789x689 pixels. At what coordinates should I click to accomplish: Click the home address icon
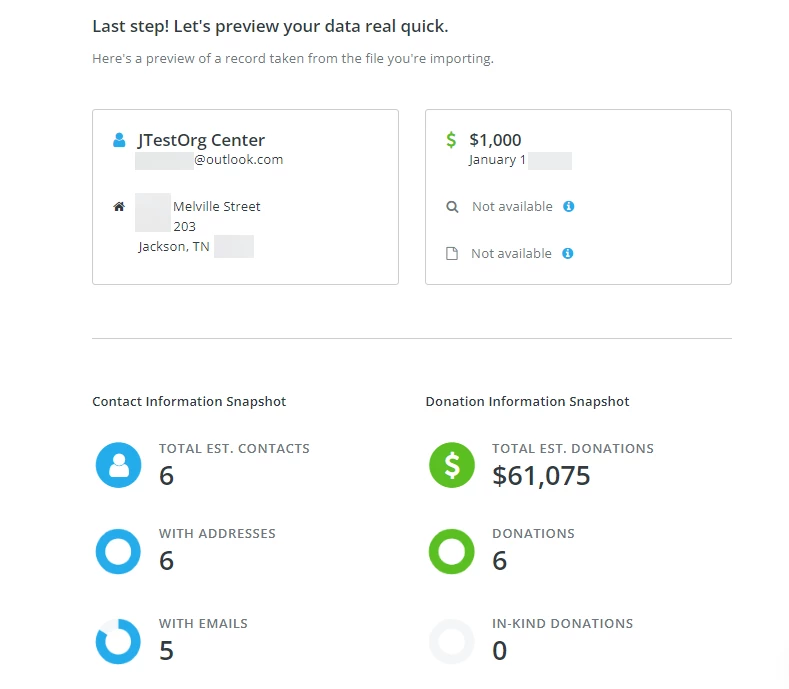click(x=119, y=207)
